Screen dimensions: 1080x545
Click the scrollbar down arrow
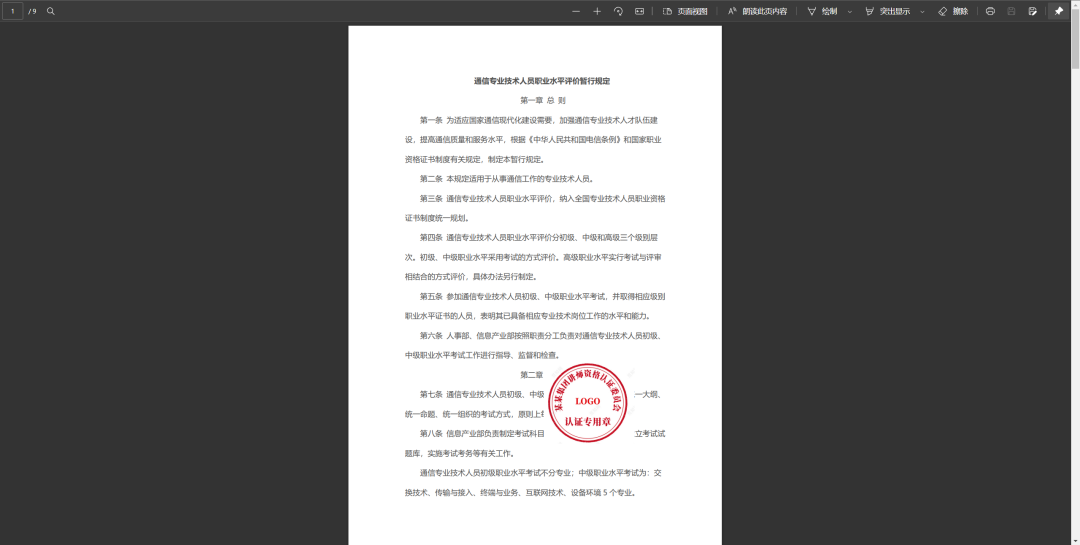1075,541
